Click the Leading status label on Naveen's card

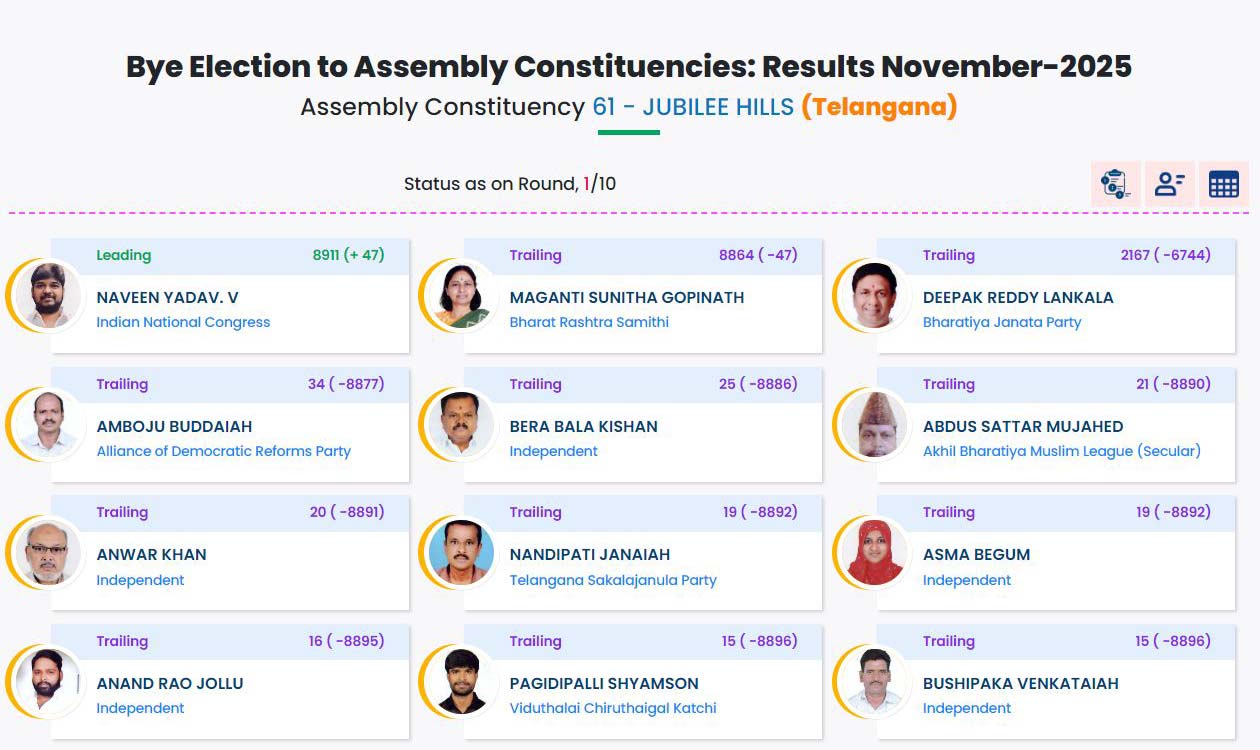click(x=123, y=255)
